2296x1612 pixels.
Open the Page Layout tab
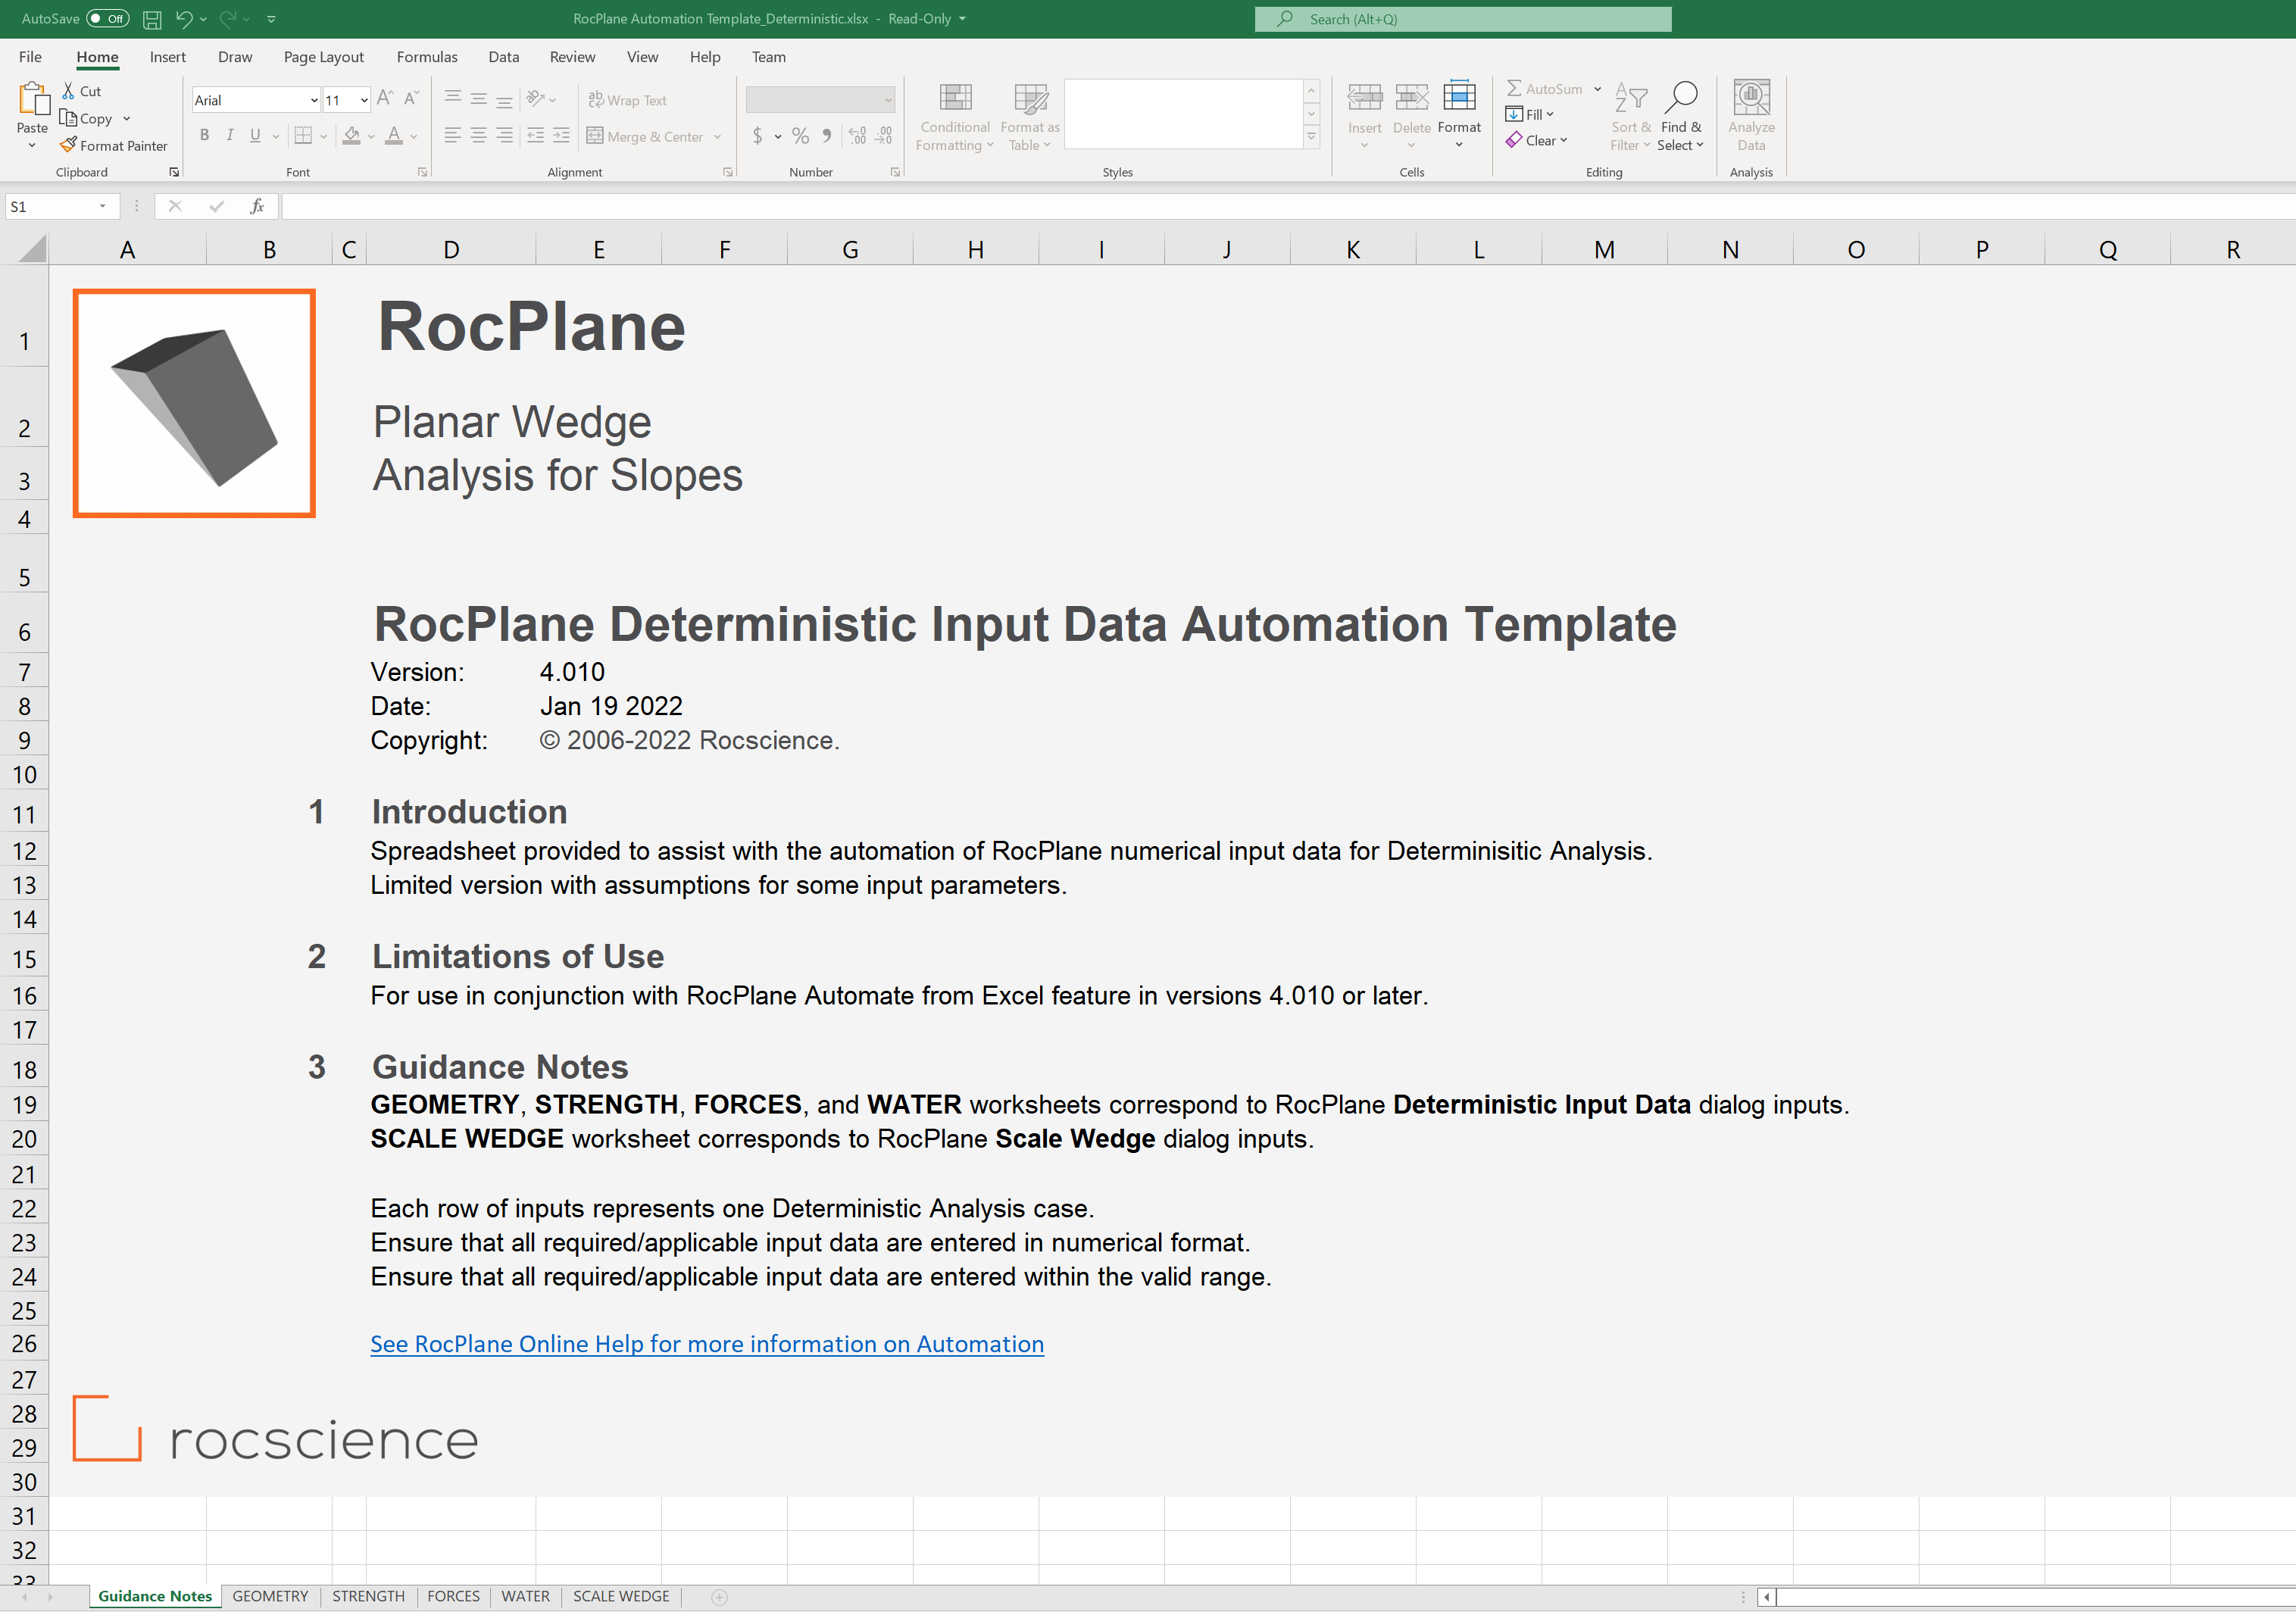pyautogui.click(x=324, y=57)
